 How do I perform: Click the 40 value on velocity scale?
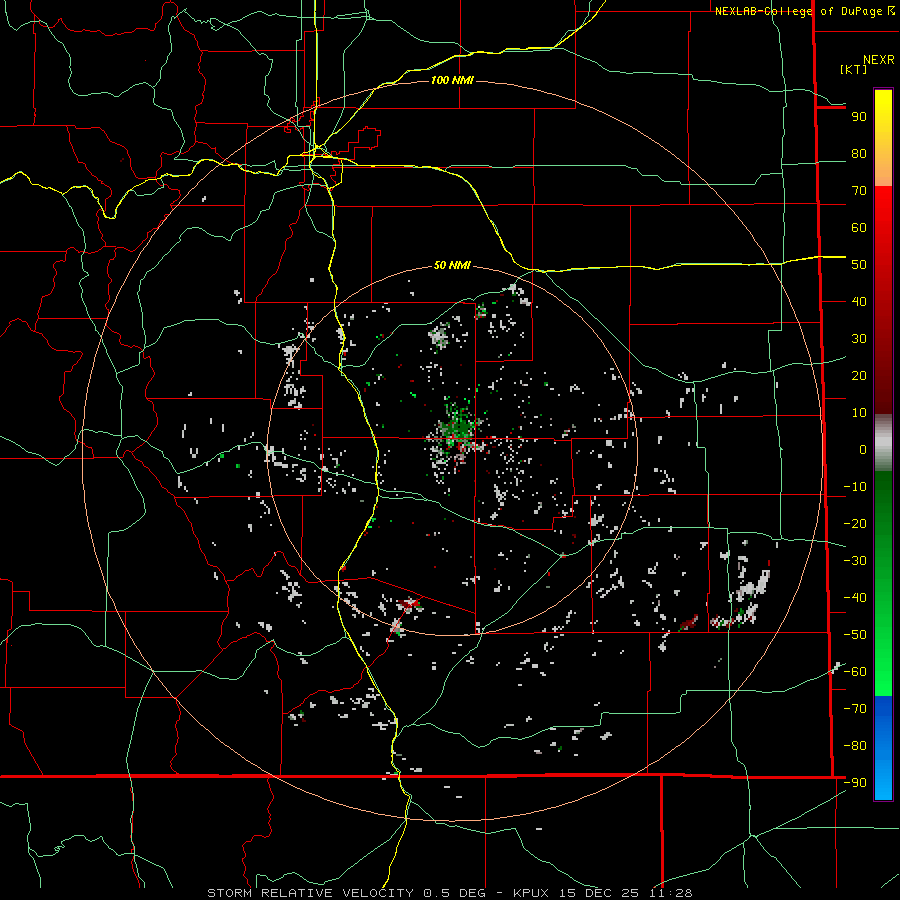tap(859, 302)
